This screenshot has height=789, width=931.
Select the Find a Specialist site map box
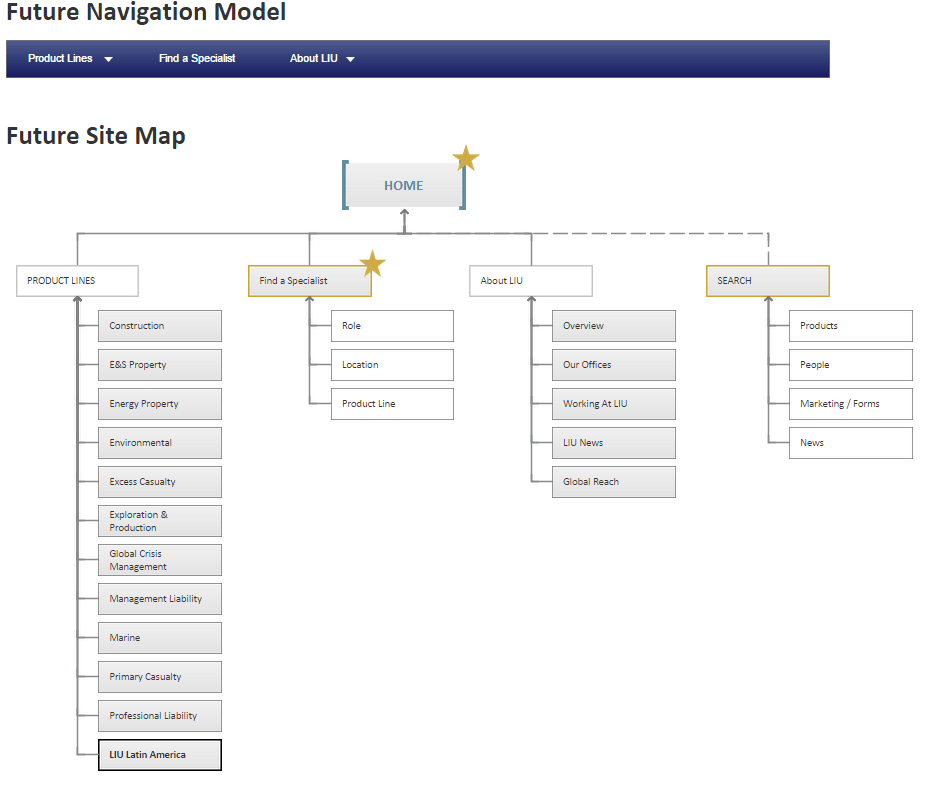pos(310,281)
